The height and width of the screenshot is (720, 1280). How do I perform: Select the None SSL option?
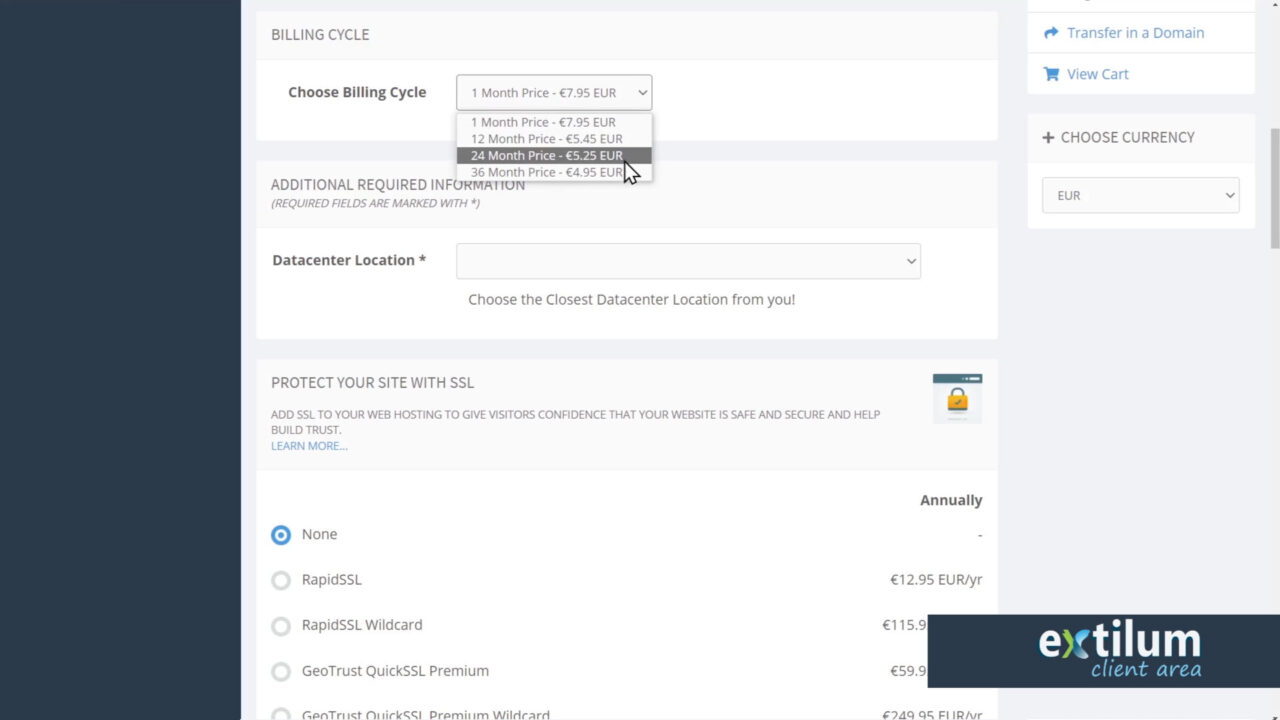280,534
